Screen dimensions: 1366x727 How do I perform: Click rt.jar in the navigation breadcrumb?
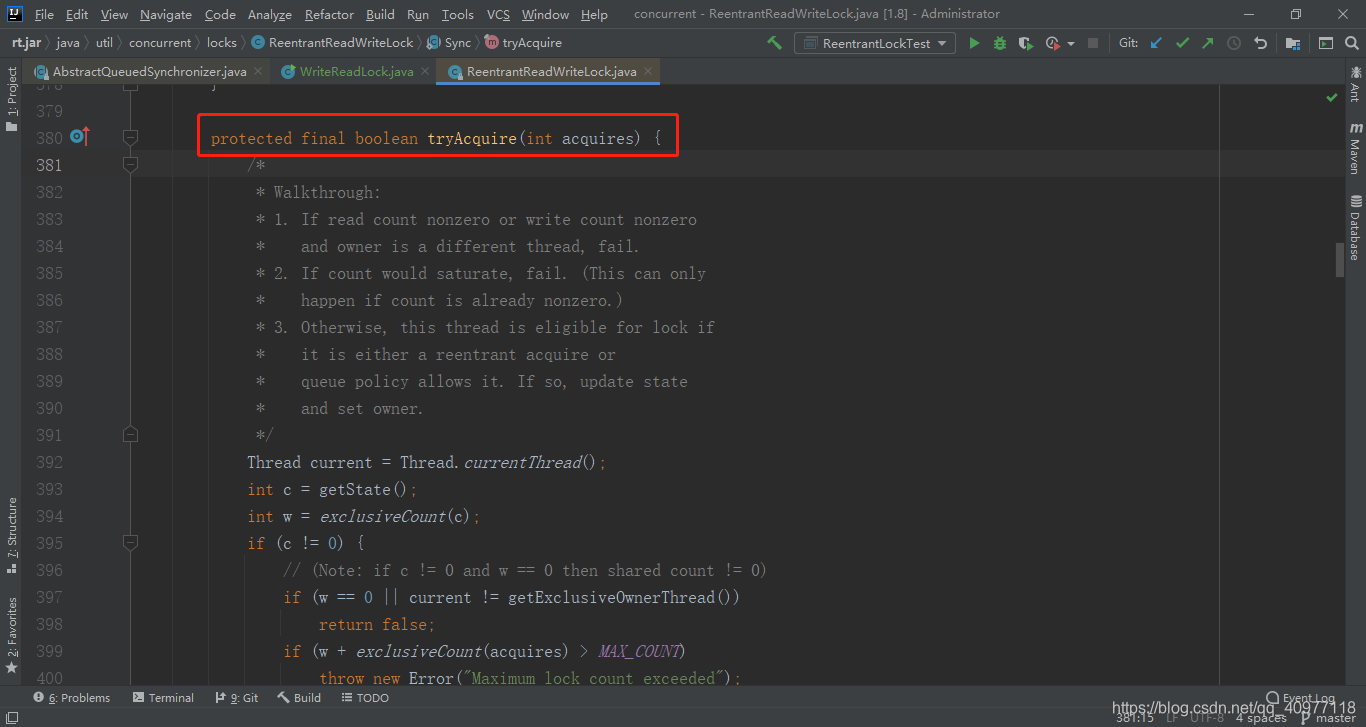[27, 43]
